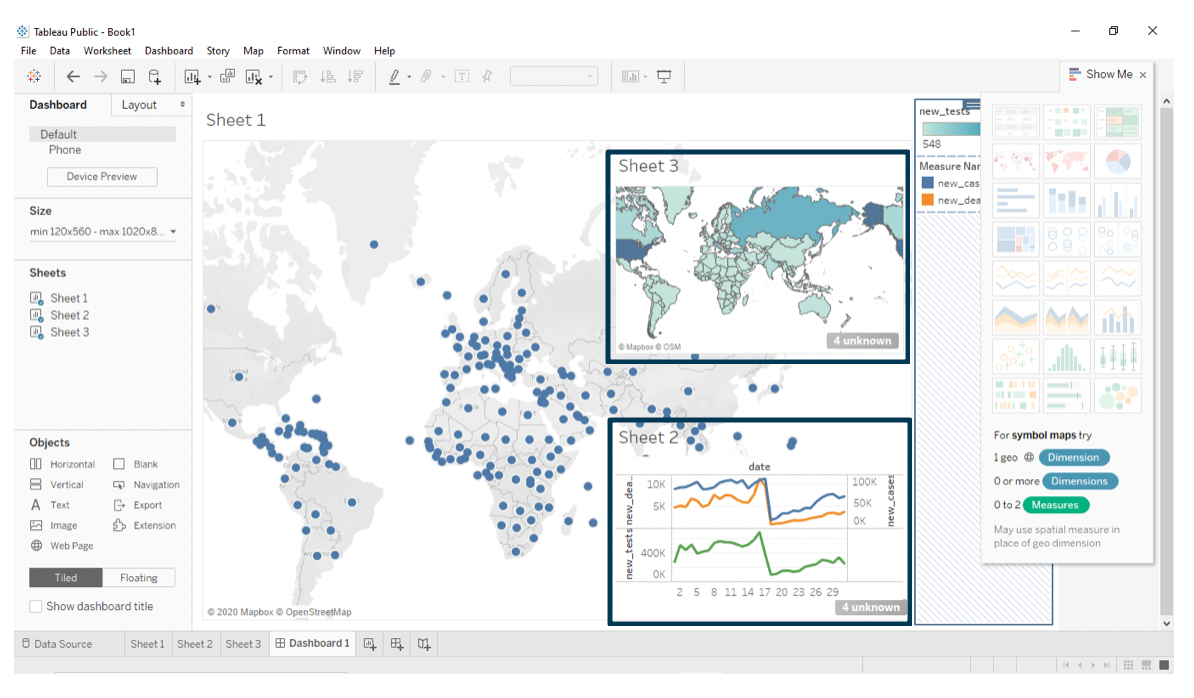The width and height of the screenshot is (1194, 698).
Task: Open the Worksheet menu
Action: (107, 51)
